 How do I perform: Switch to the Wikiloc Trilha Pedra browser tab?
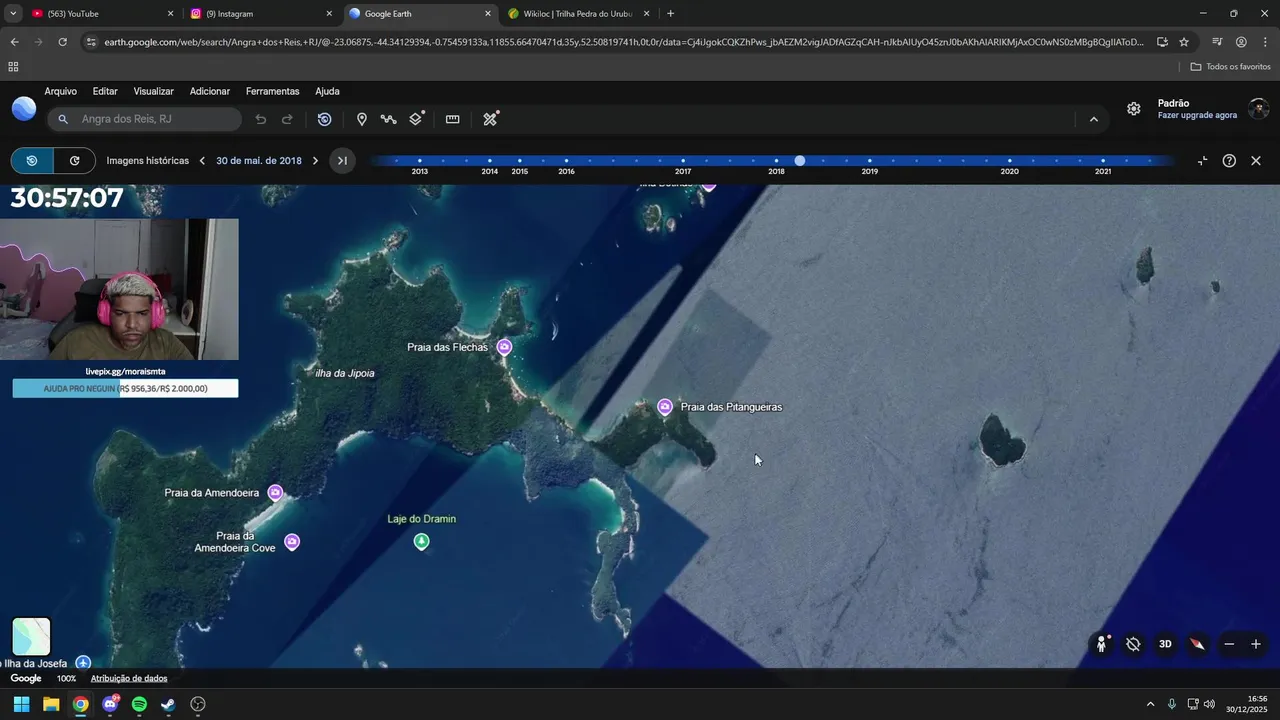pyautogui.click(x=578, y=14)
